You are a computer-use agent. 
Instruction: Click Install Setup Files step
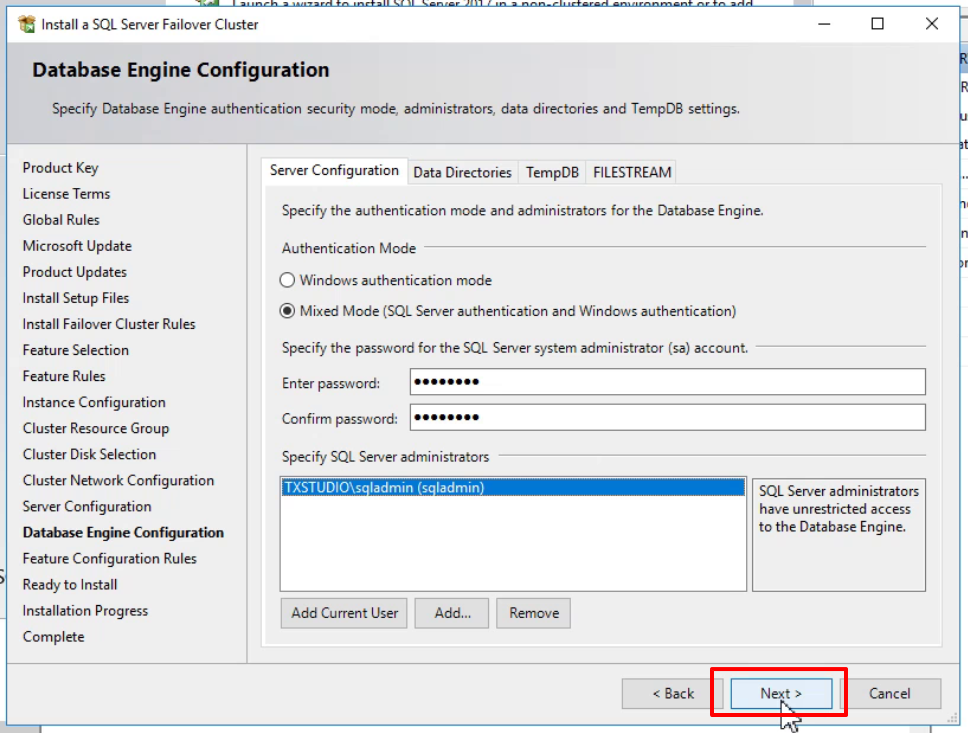[76, 298]
